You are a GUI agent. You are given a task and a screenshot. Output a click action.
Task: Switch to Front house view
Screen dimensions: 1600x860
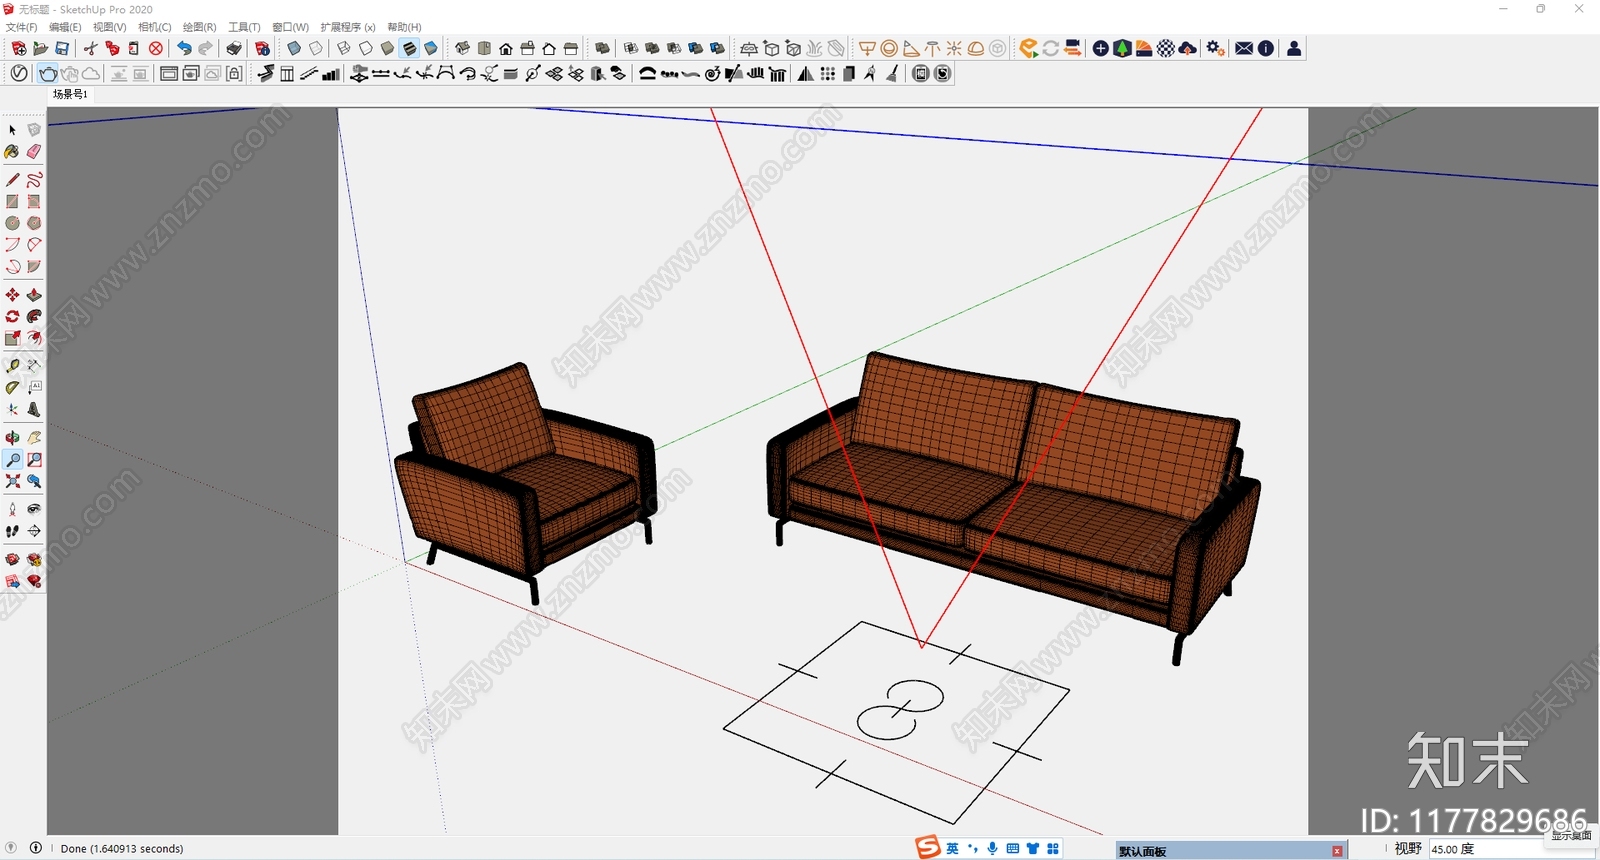[506, 48]
